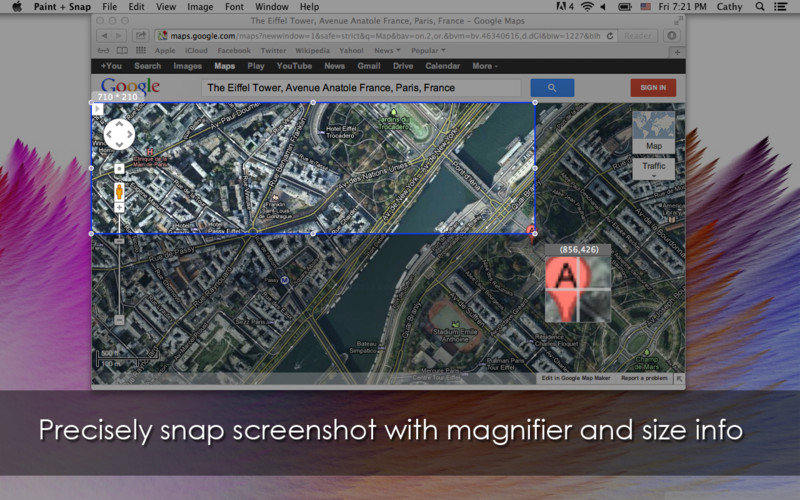Switch to Map view thumbnail

pyautogui.click(x=654, y=133)
